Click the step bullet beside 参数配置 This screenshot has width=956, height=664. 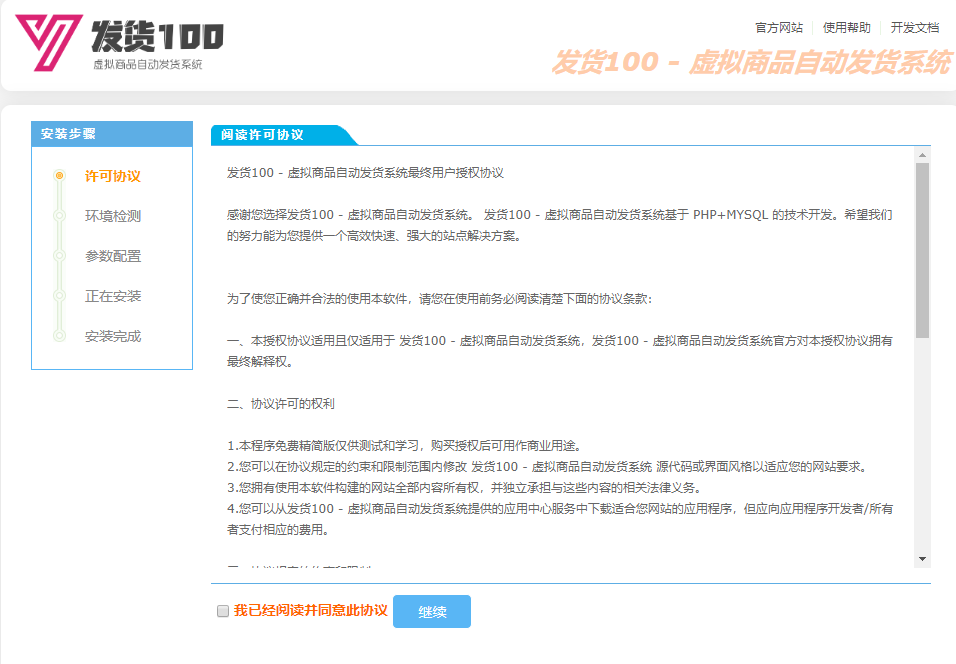pyautogui.click(x=59, y=256)
